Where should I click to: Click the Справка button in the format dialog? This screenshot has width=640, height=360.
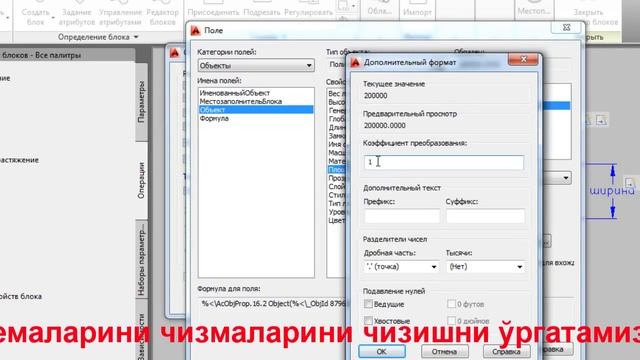tap(506, 351)
